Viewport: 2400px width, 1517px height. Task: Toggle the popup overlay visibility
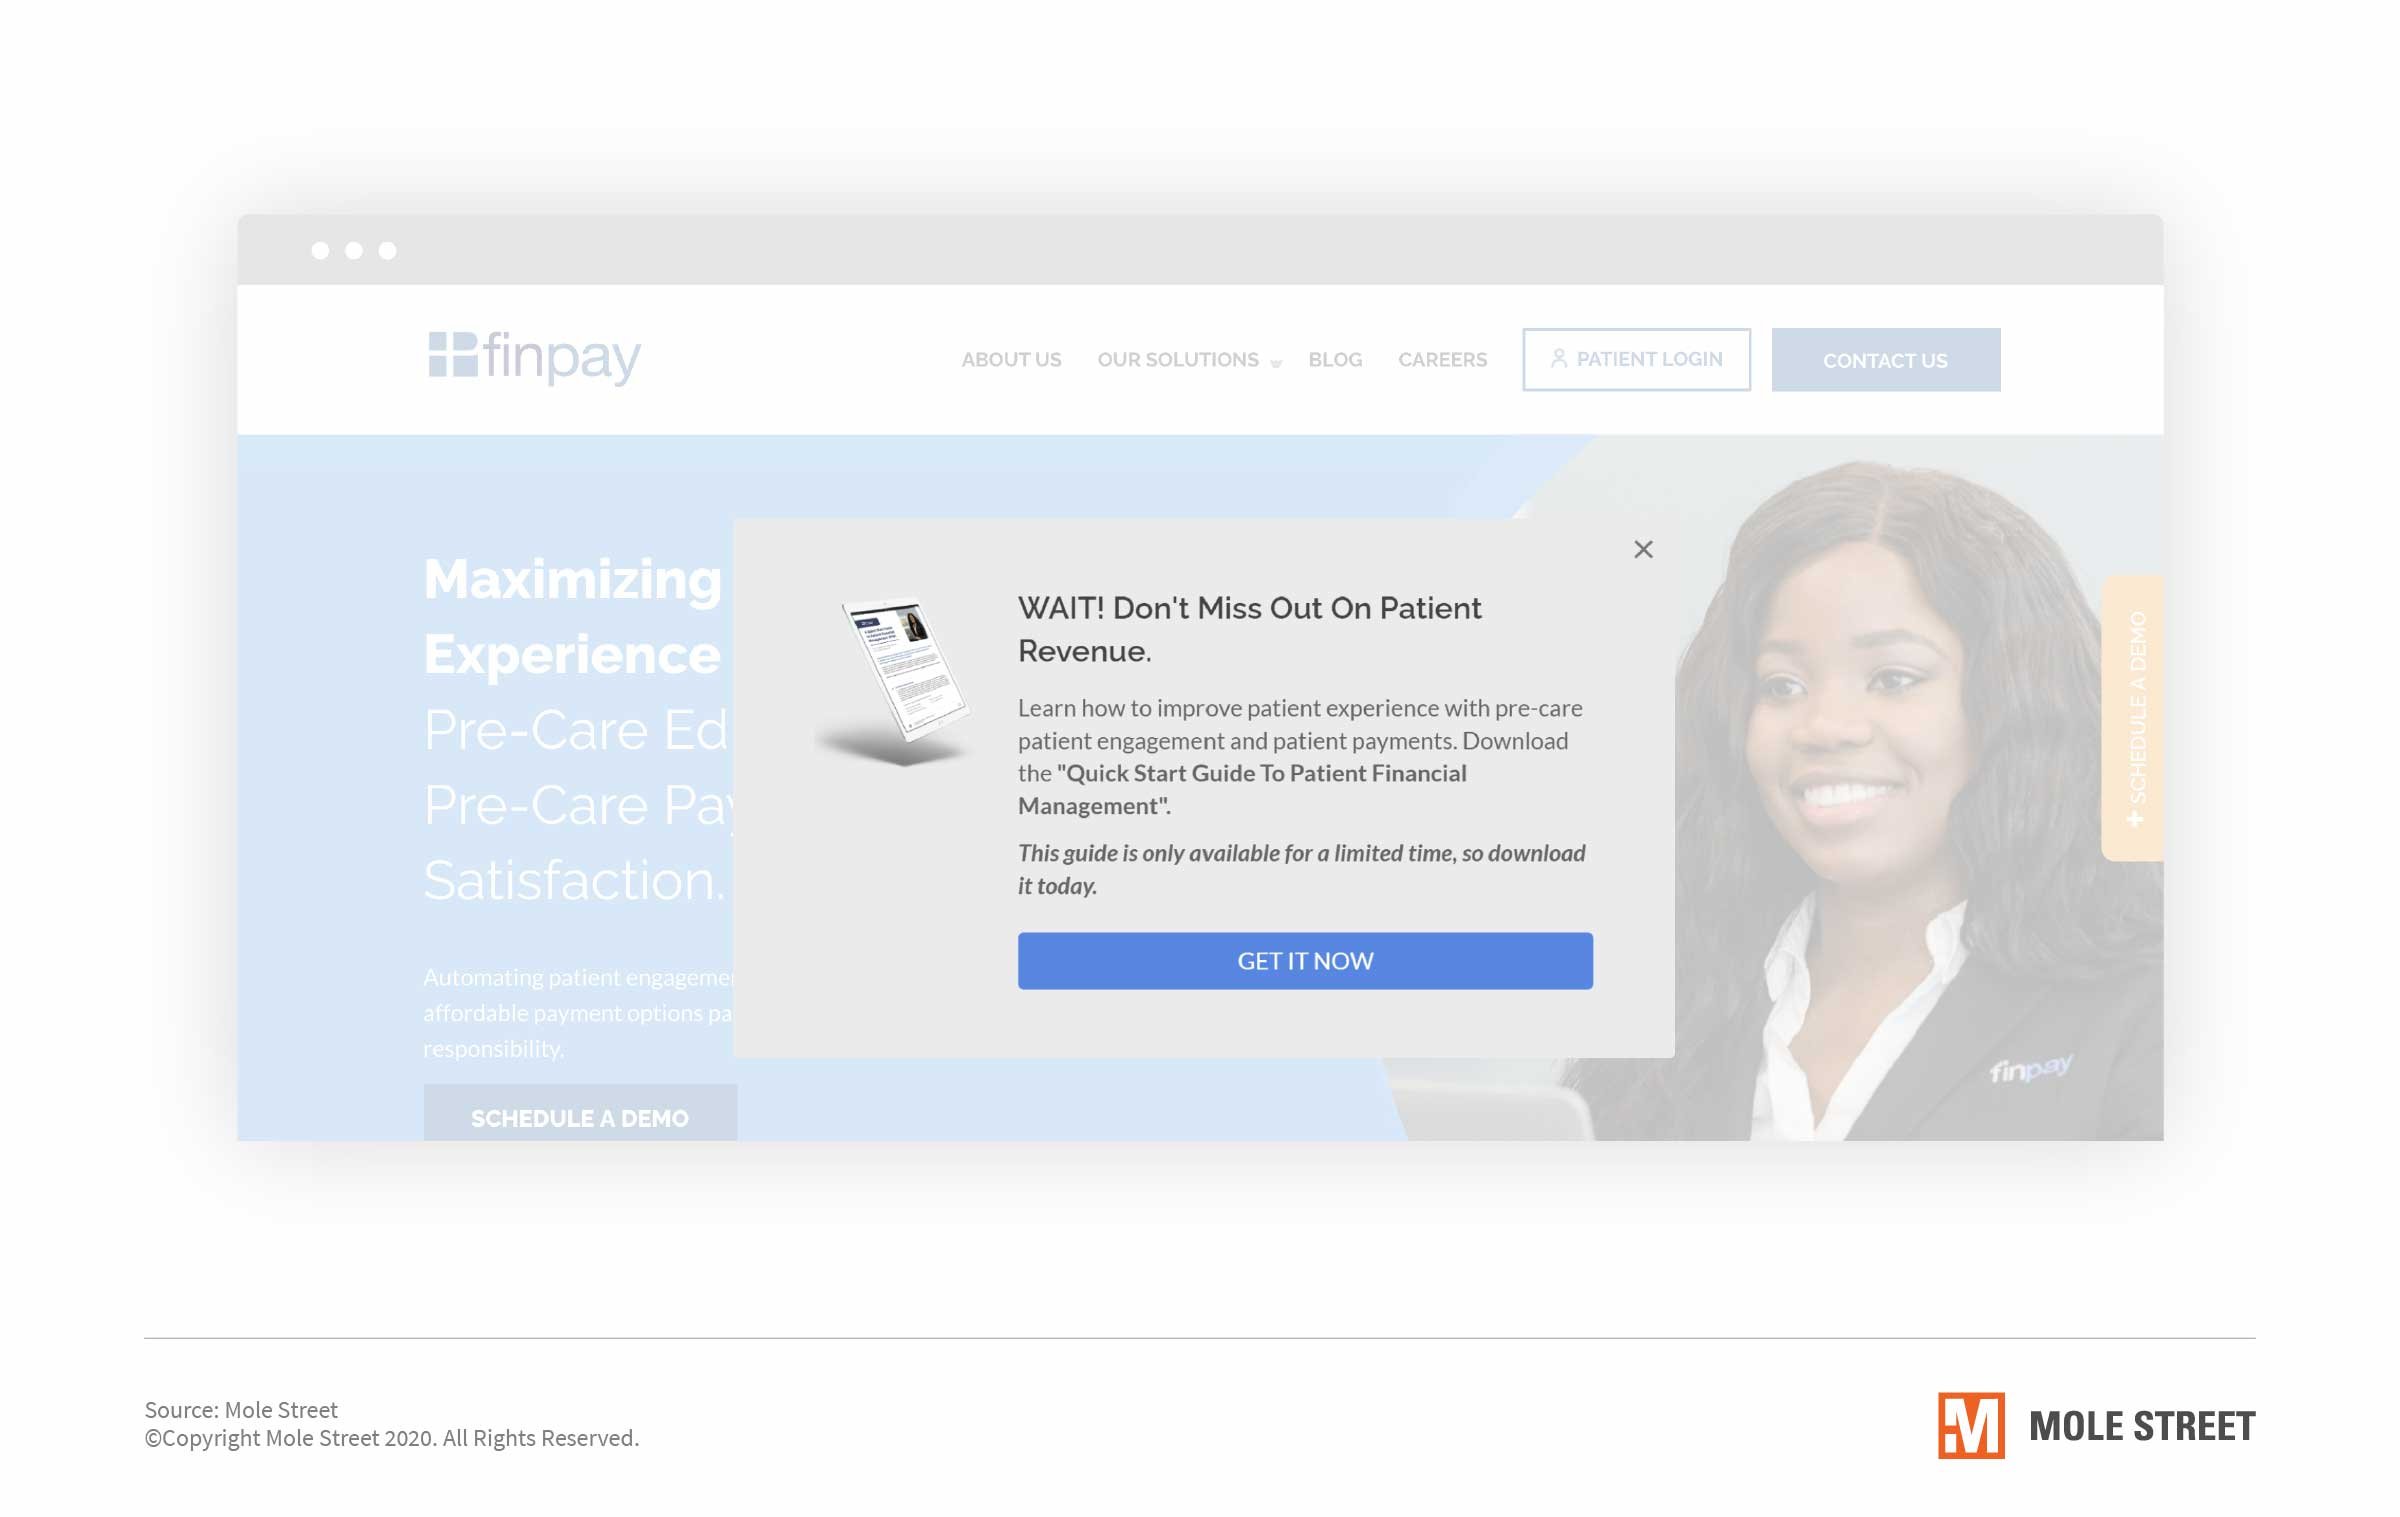pyautogui.click(x=1642, y=549)
